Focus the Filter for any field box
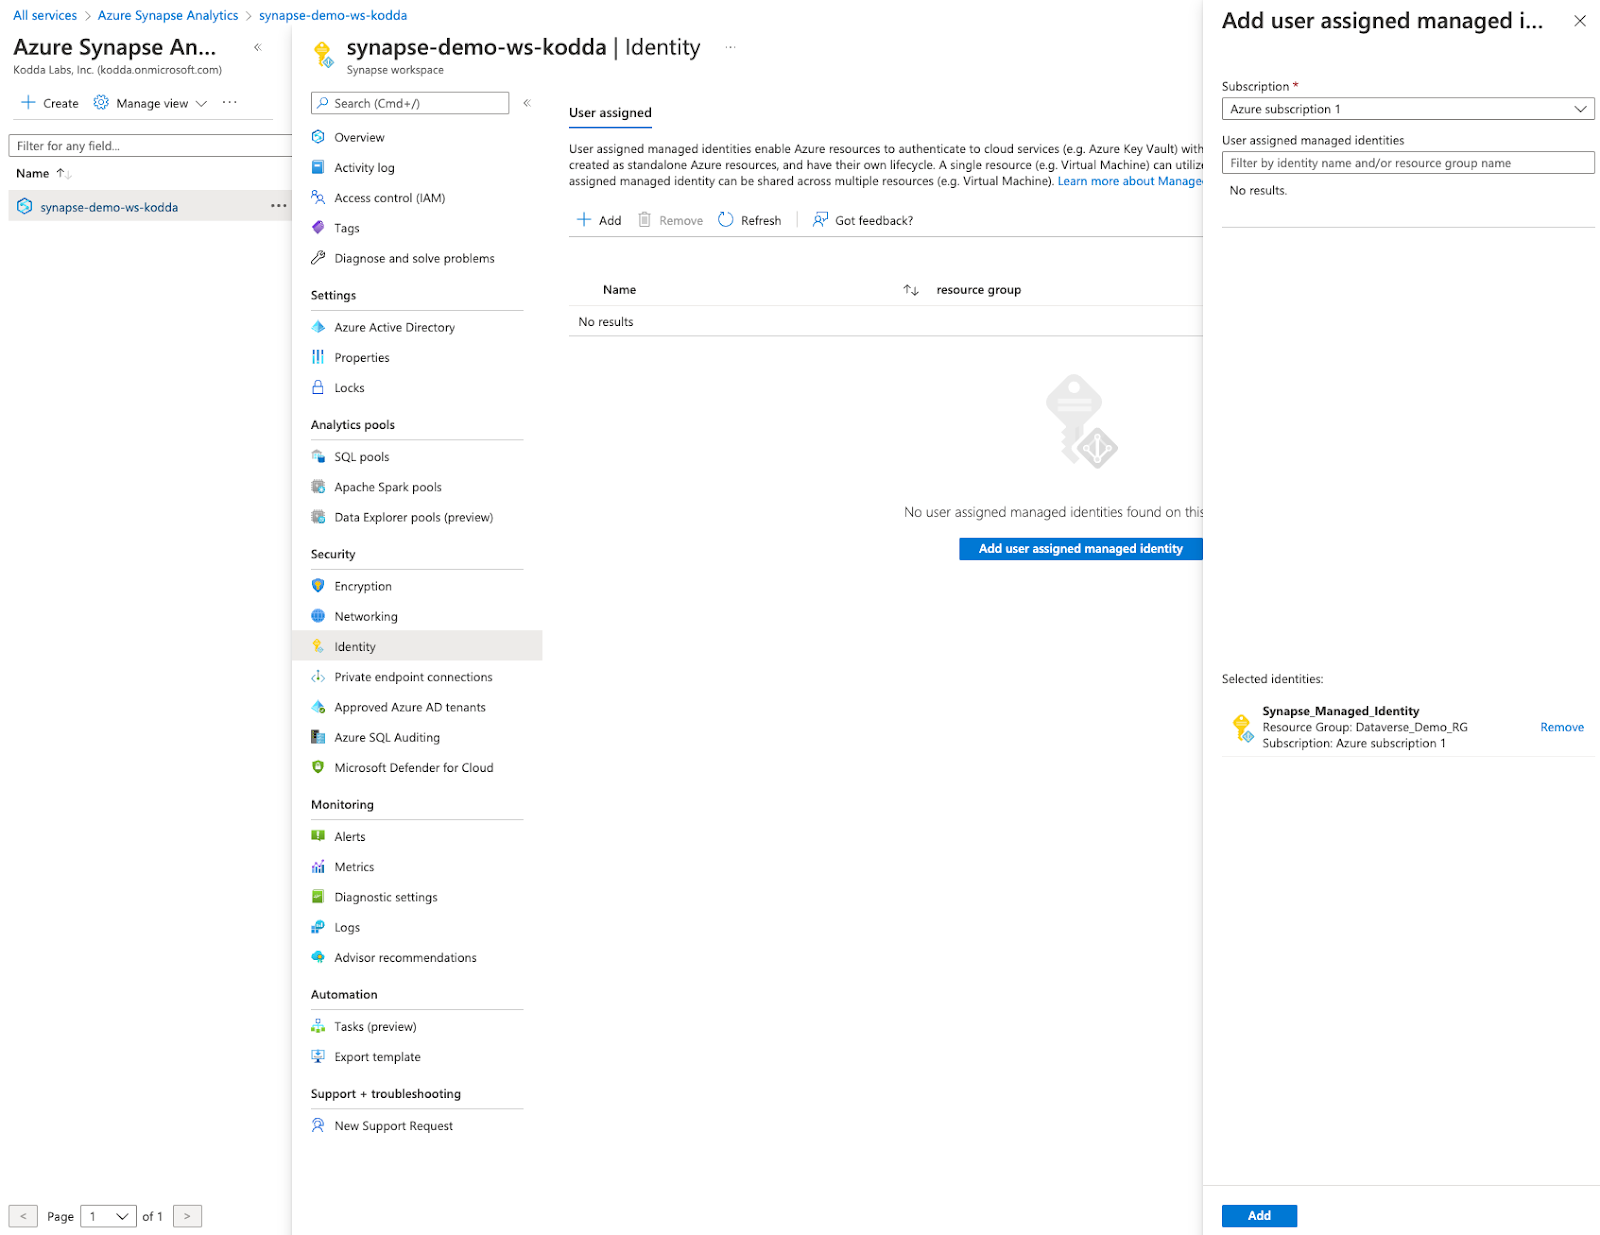Image resolution: width=1600 pixels, height=1235 pixels. click(150, 146)
